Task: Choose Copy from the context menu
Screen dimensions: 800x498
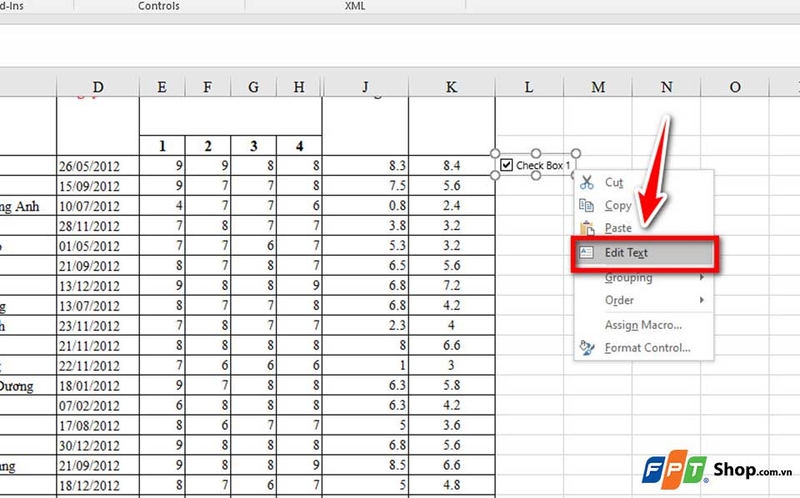Action: (x=643, y=205)
